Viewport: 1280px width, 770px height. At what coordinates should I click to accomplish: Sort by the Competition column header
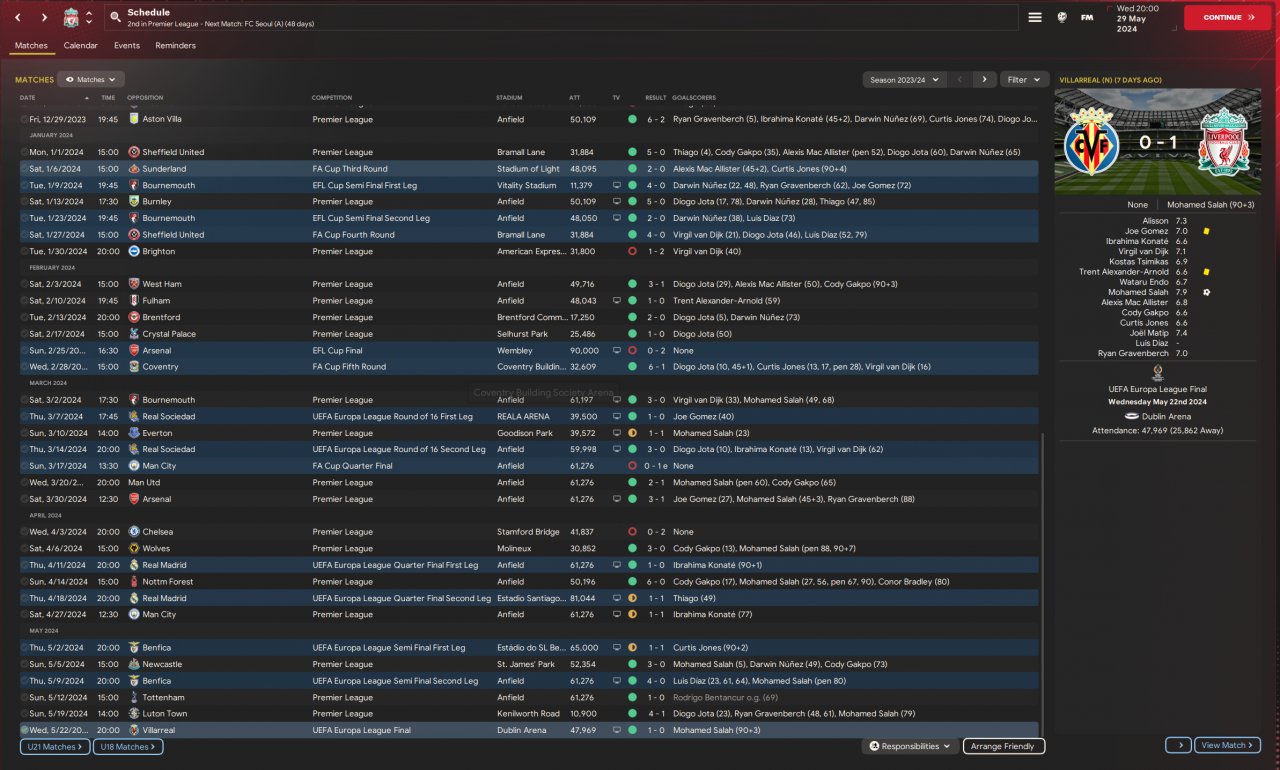point(332,98)
